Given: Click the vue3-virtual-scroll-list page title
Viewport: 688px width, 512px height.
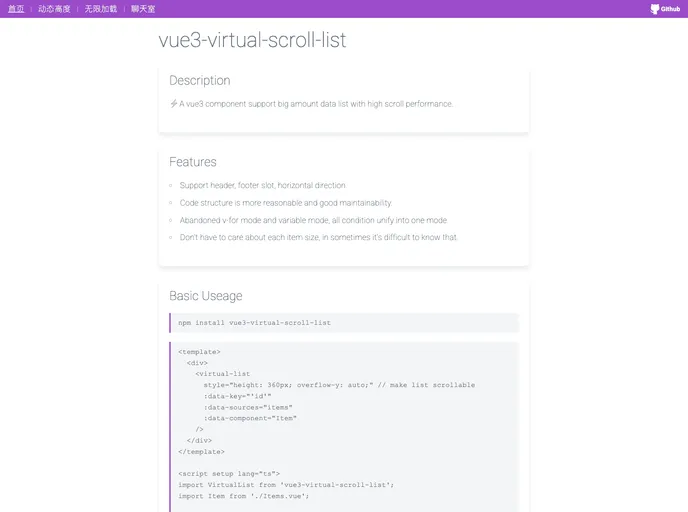Looking at the screenshot, I should coord(252,40).
